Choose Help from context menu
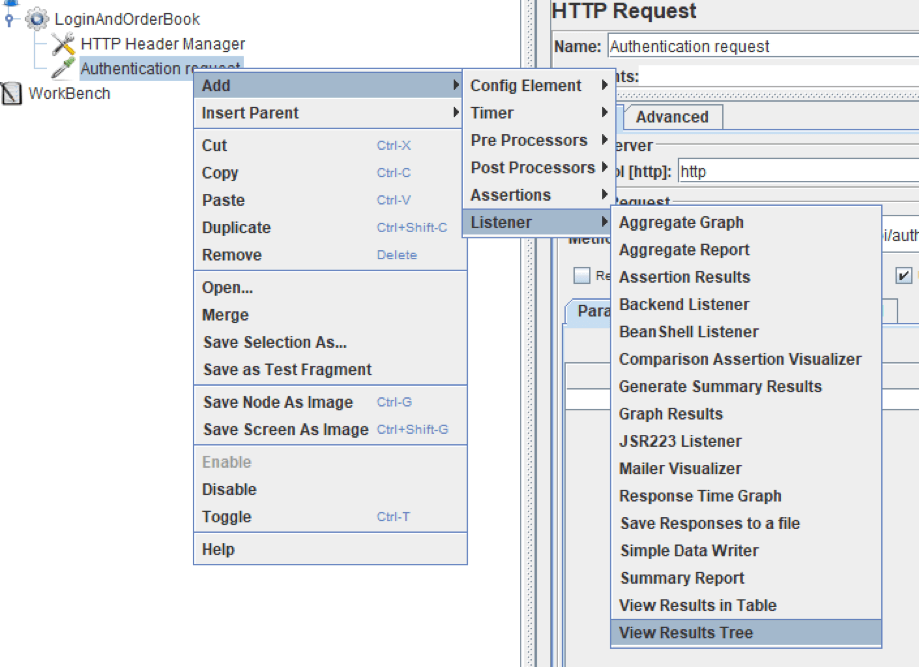This screenshot has width=919, height=667. [329, 549]
